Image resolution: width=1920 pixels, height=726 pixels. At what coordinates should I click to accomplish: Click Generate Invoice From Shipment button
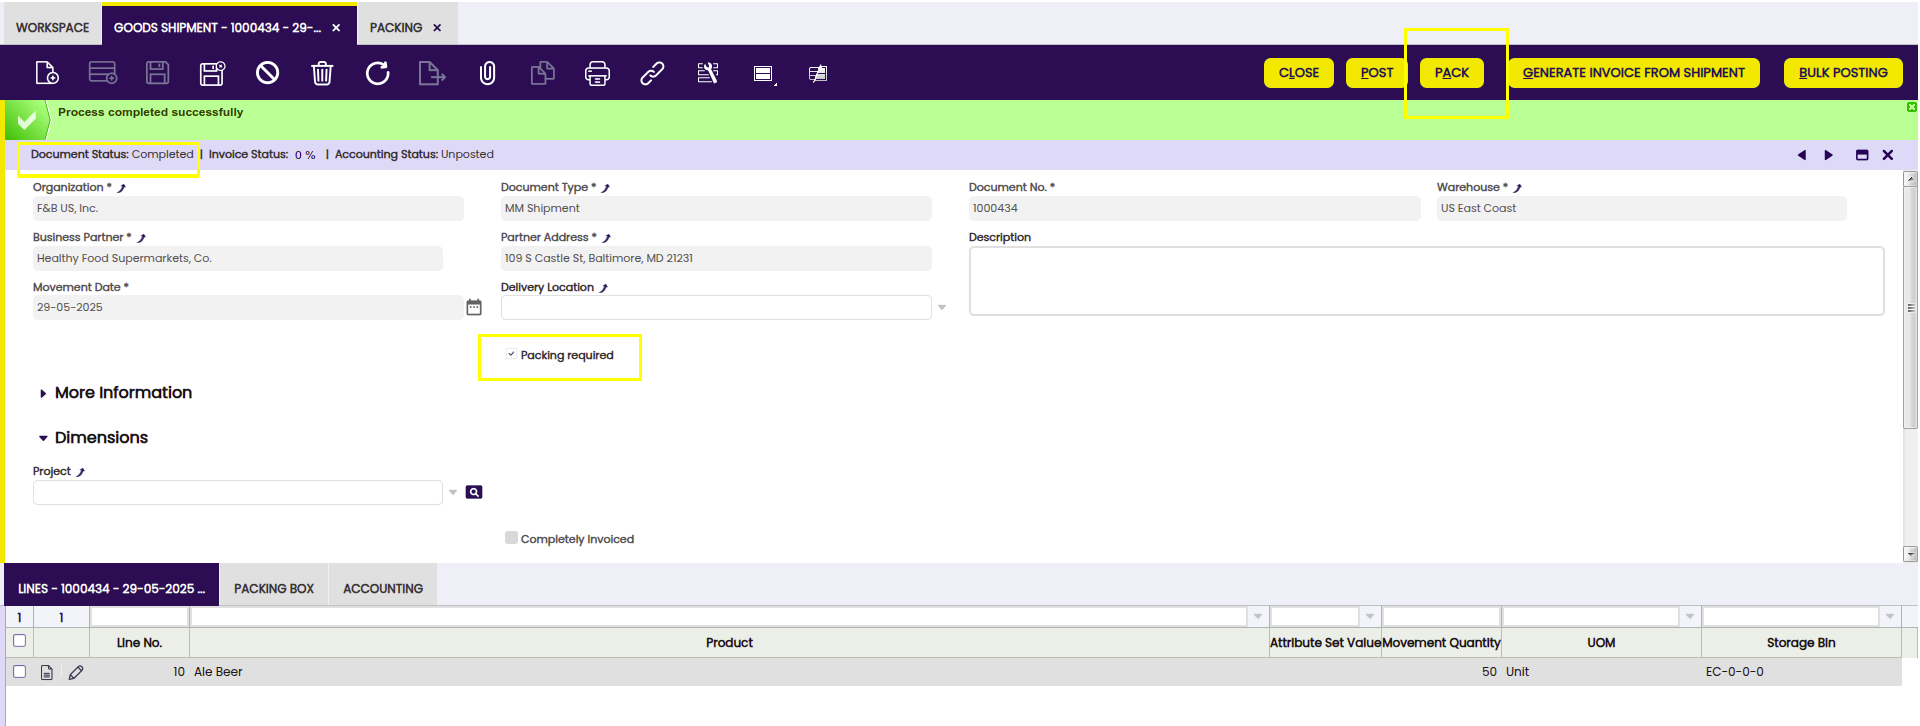pos(1633,73)
